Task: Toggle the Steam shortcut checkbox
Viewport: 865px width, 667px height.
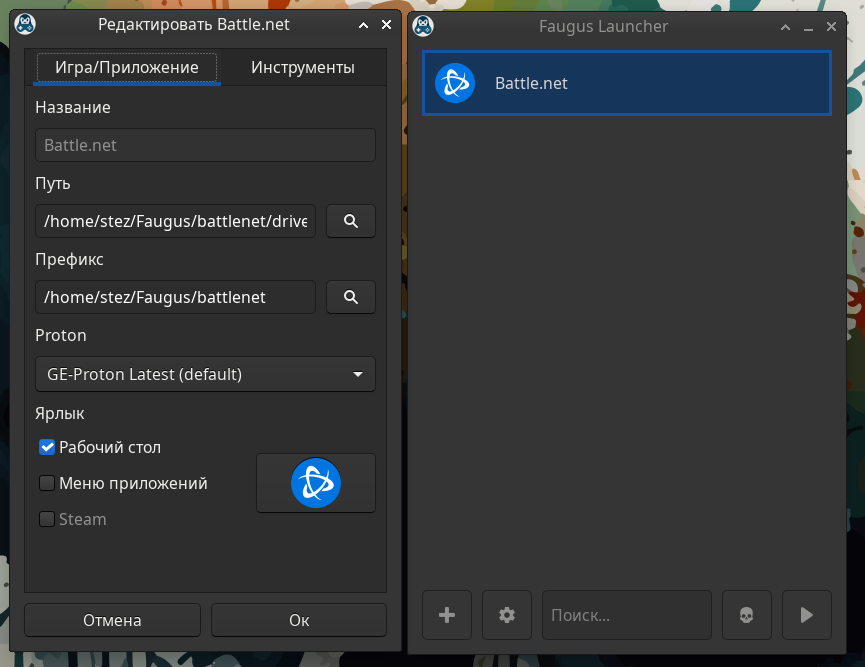Action: [x=47, y=519]
